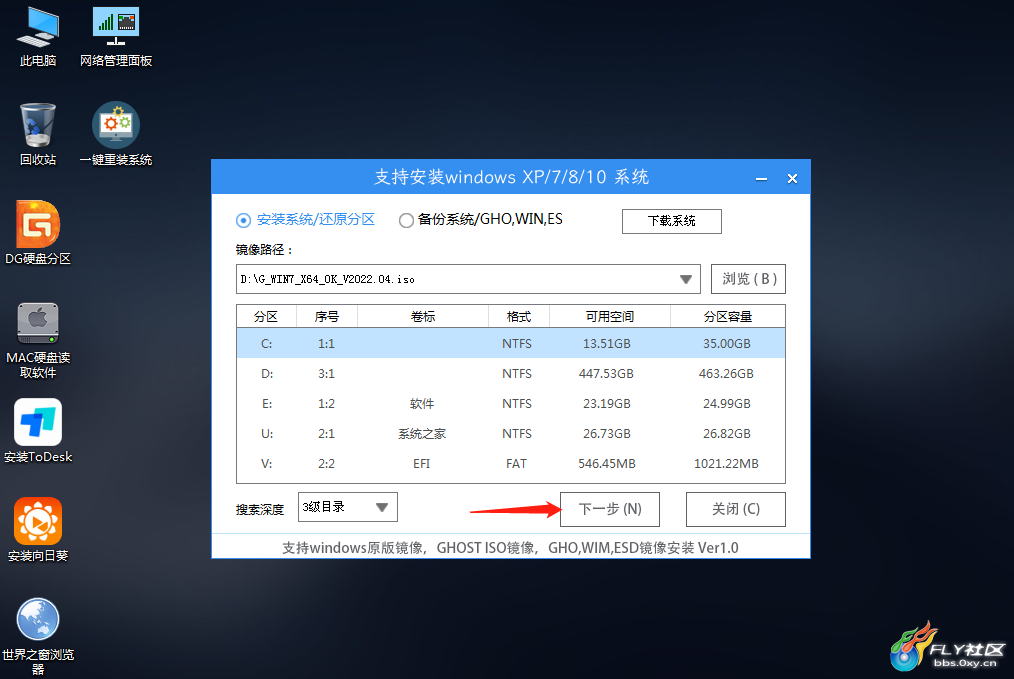Click the 关闭 (C) button
This screenshot has width=1014, height=679.
[736, 509]
